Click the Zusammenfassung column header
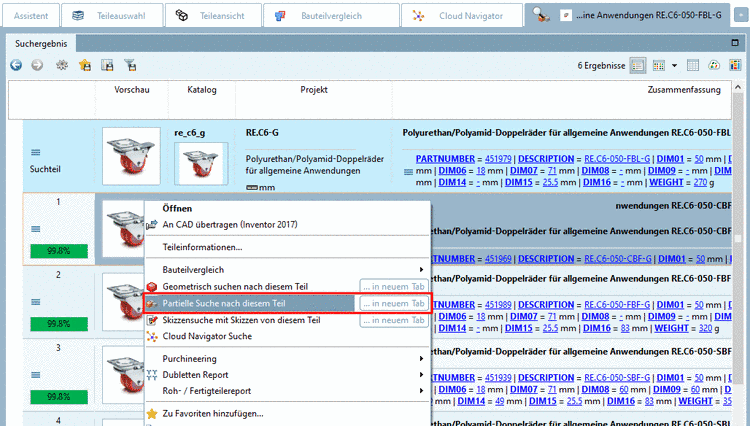The height and width of the screenshot is (426, 750). click(684, 90)
